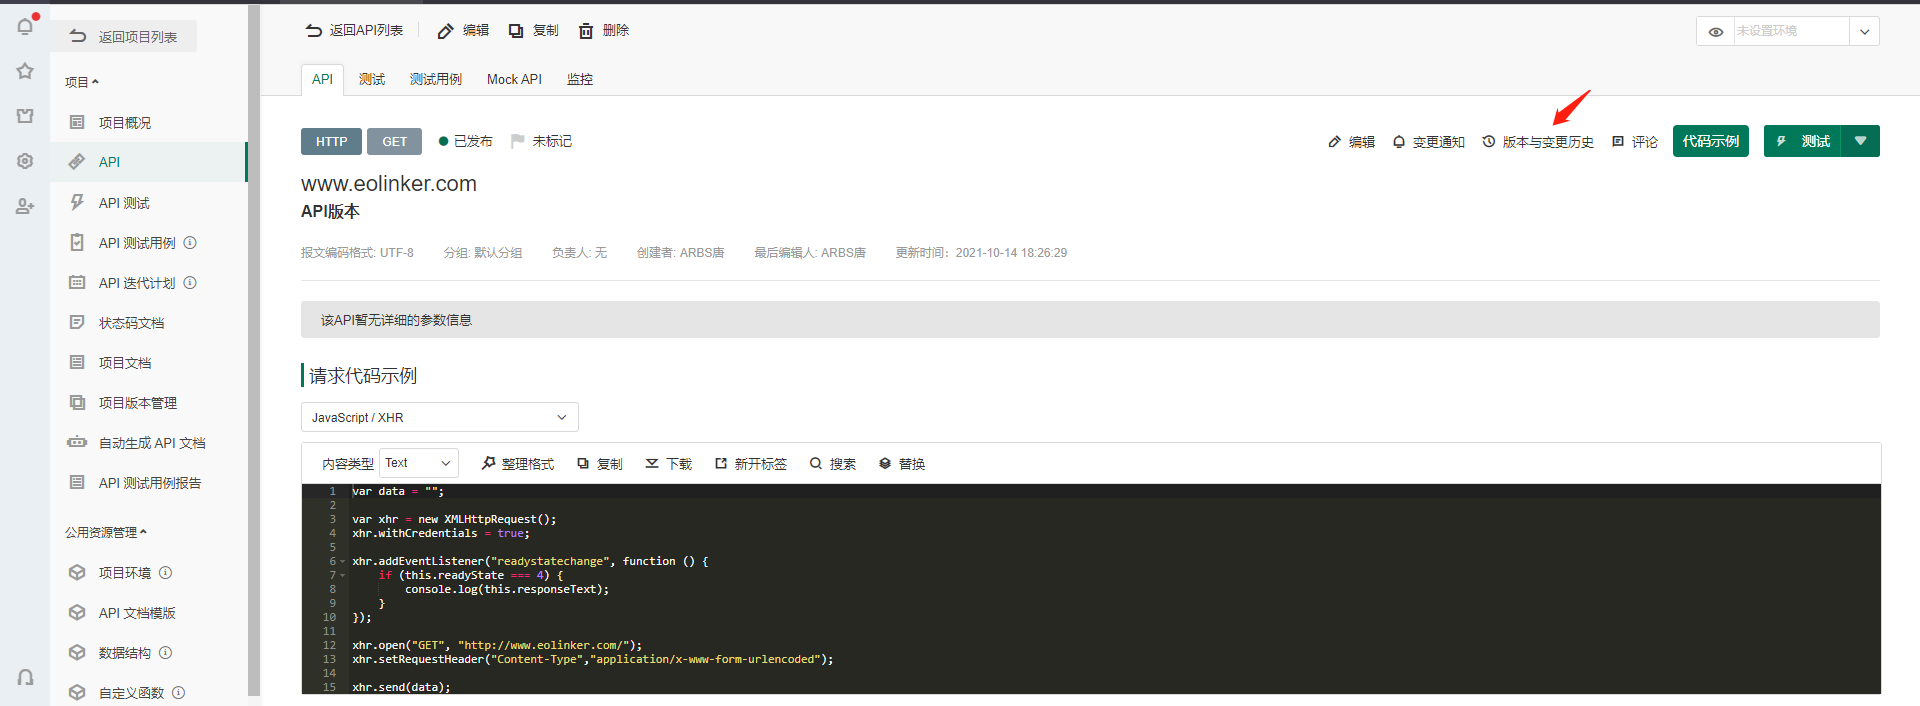Image resolution: width=1920 pixels, height=706 pixels.
Task: Click info icon next to 项目环境
Action: pos(166,573)
